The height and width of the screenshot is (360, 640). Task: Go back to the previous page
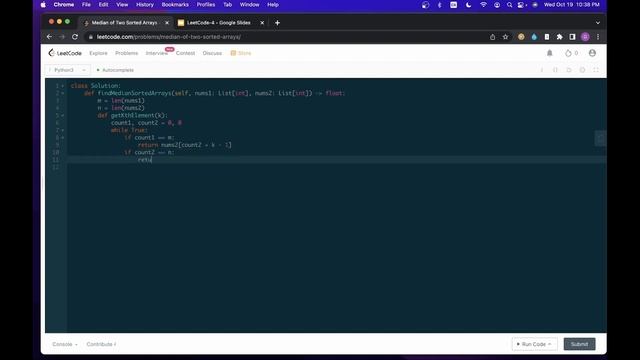point(49,37)
